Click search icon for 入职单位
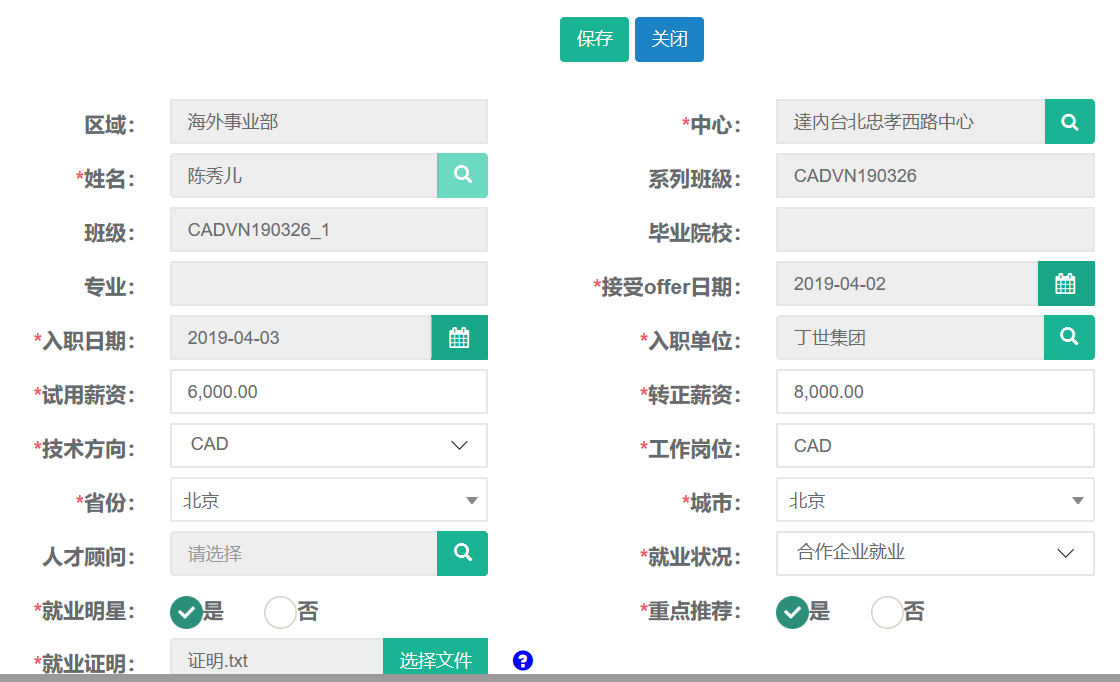Image resolution: width=1120 pixels, height=682 pixels. tap(1069, 337)
